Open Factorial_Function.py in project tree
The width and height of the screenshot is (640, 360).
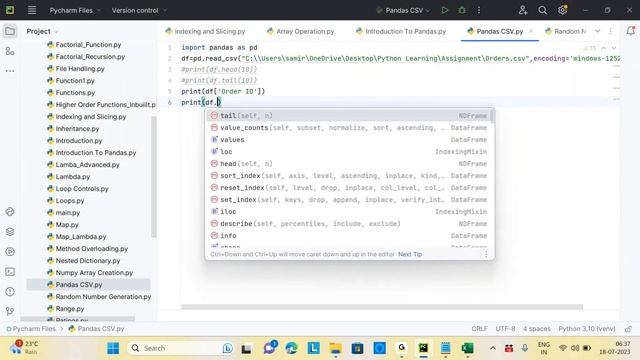pos(84,44)
